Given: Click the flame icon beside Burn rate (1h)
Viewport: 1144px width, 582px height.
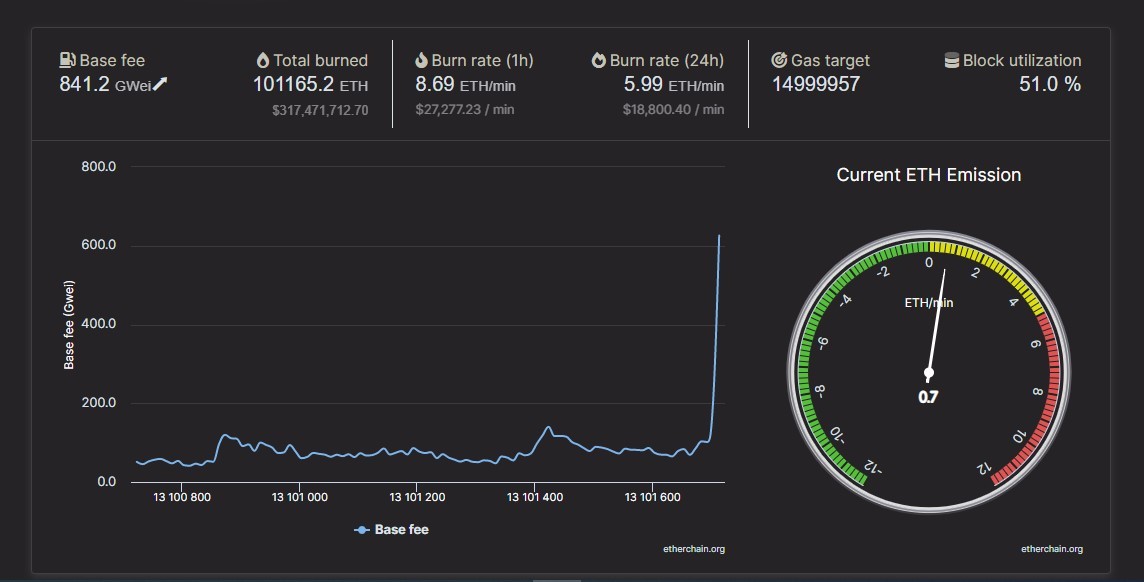Looking at the screenshot, I should pyautogui.click(x=421, y=60).
